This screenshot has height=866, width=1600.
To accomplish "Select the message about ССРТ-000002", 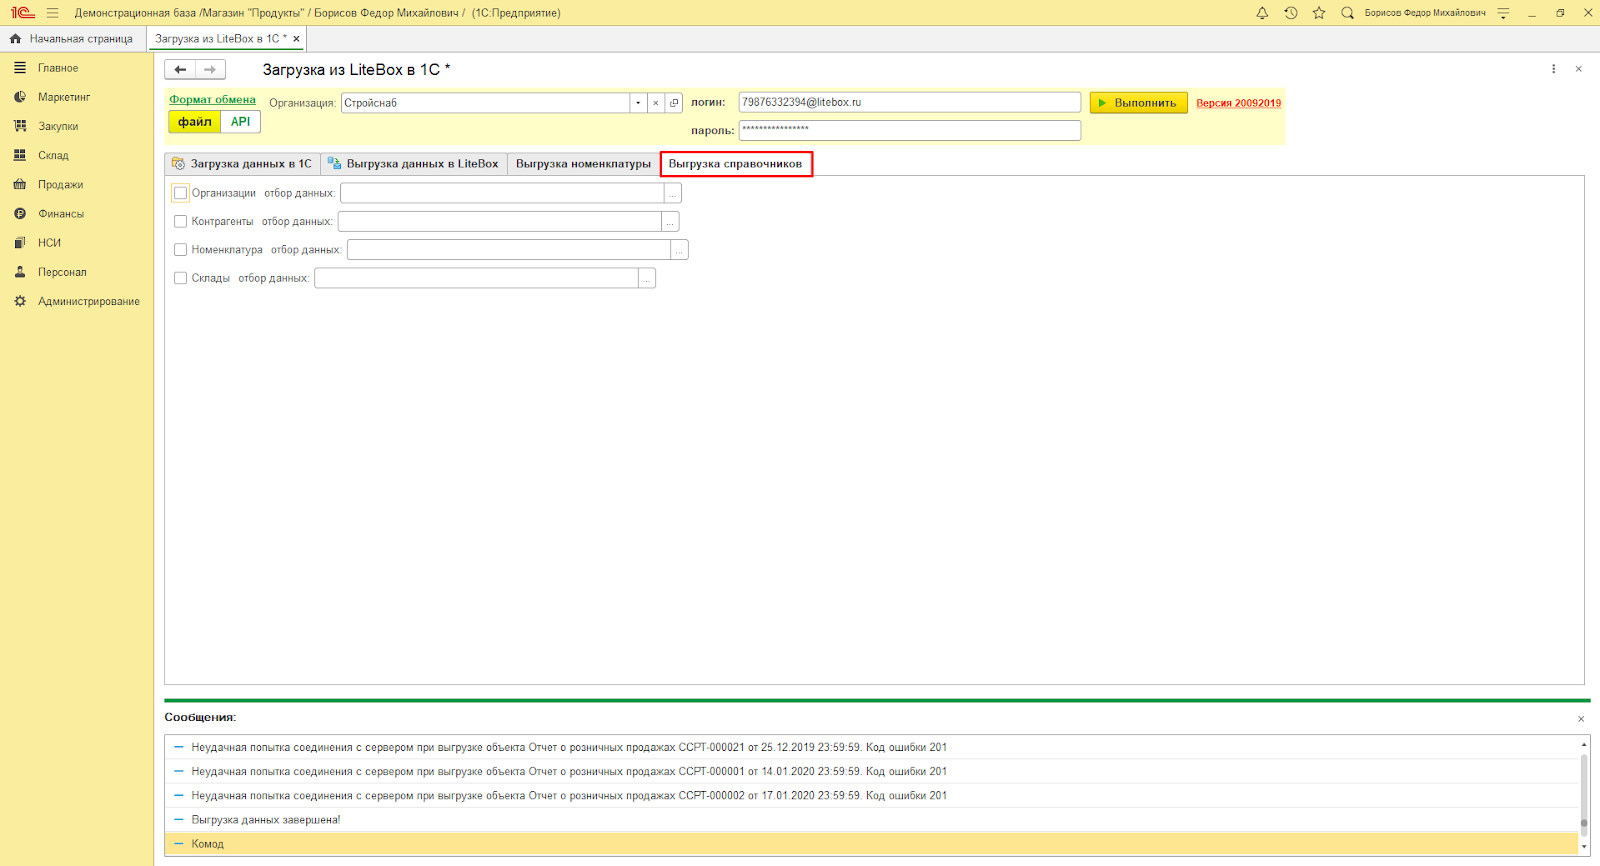I will (x=871, y=796).
